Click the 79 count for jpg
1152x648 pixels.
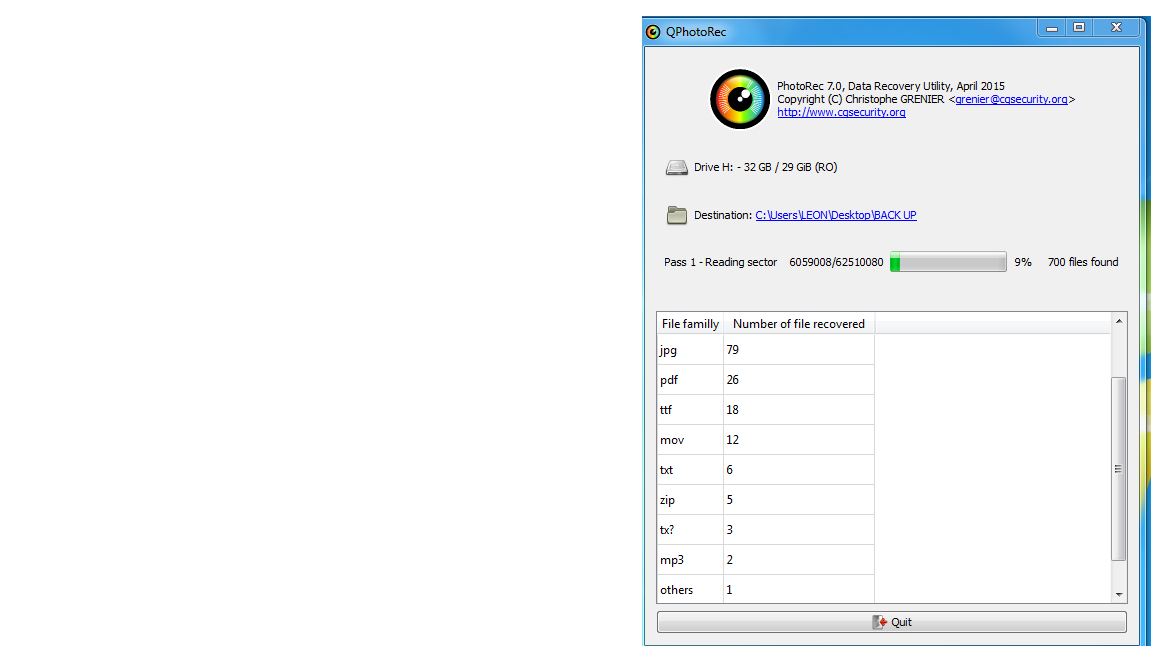click(x=732, y=350)
